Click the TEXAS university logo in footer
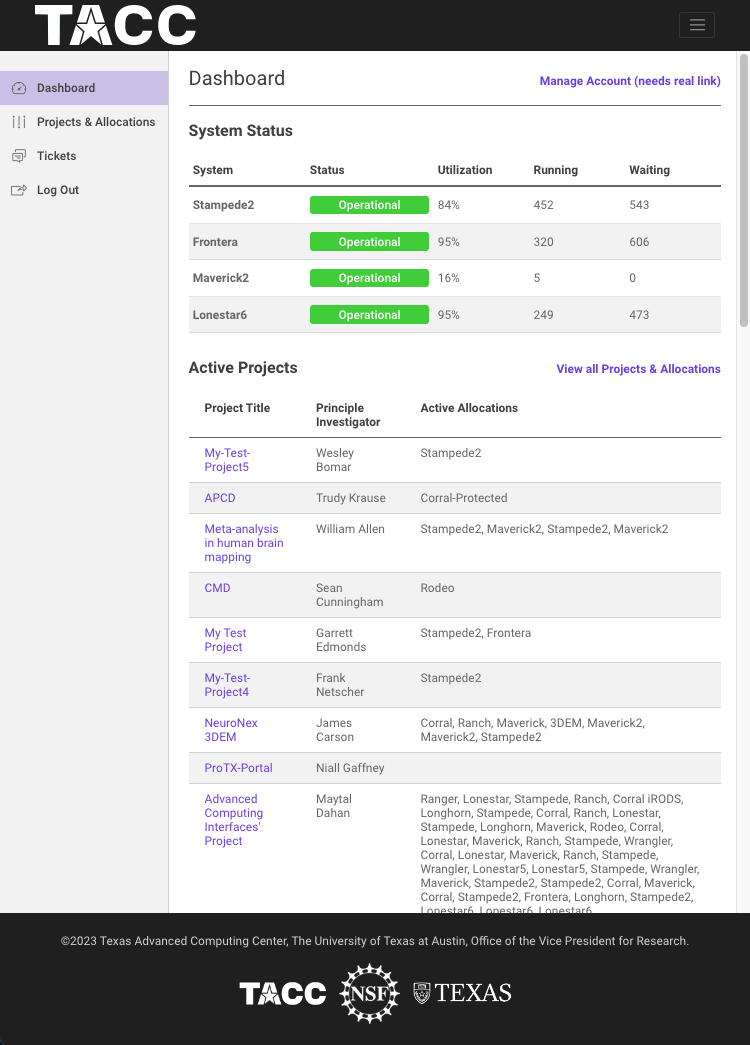 coord(462,993)
